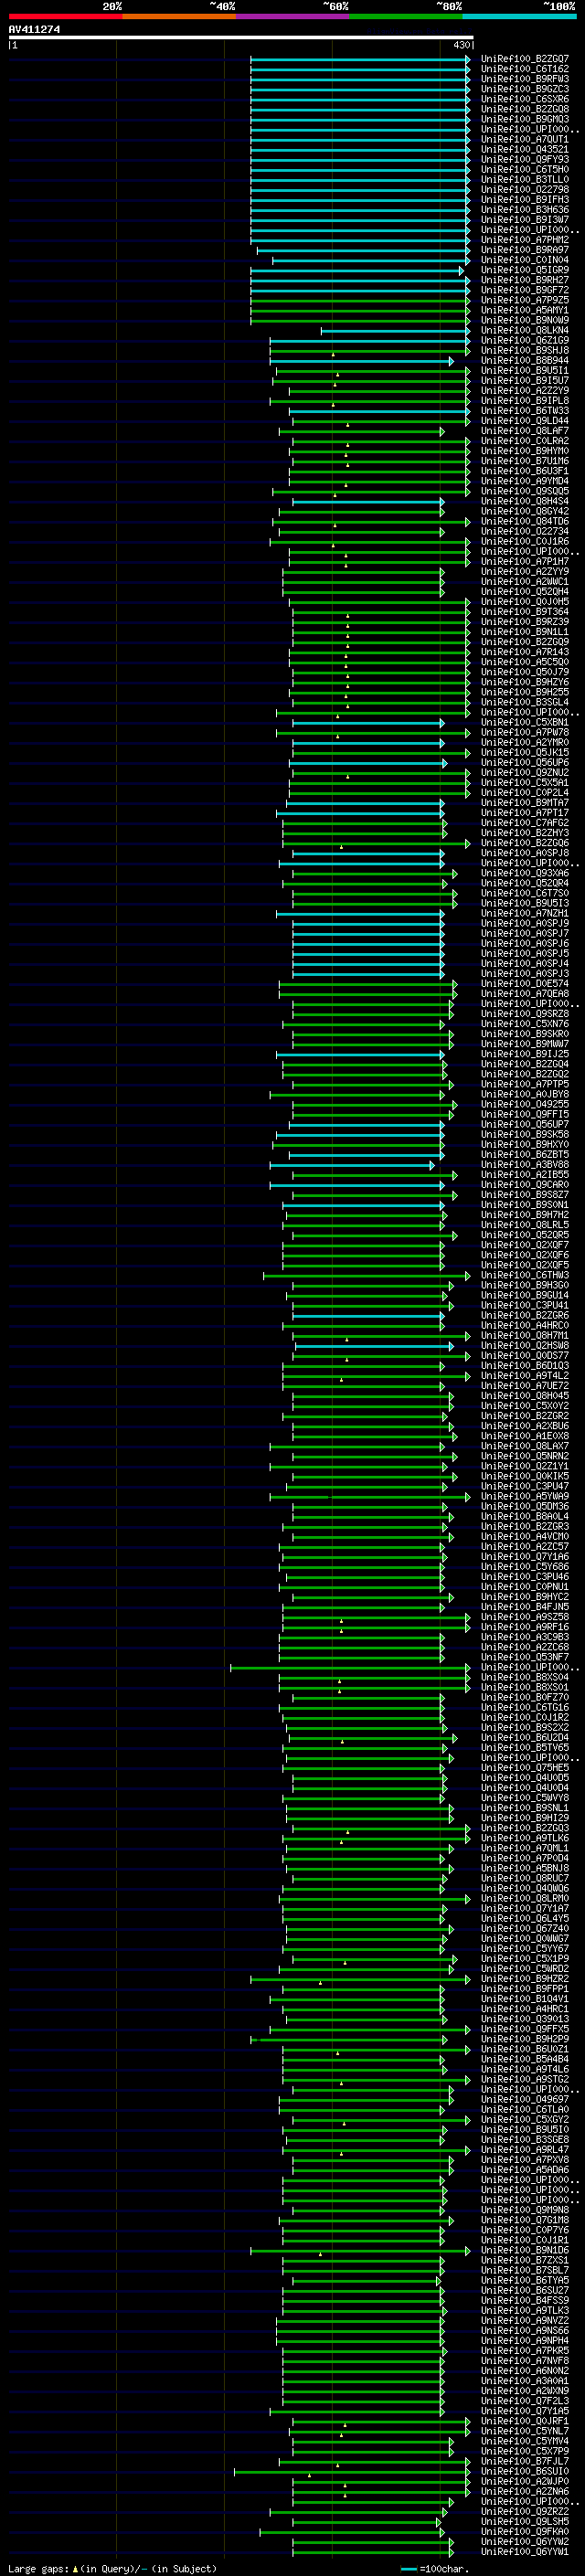
Task: Open the UniRef100_A7PKR5 entry
Action: coord(525,2351)
